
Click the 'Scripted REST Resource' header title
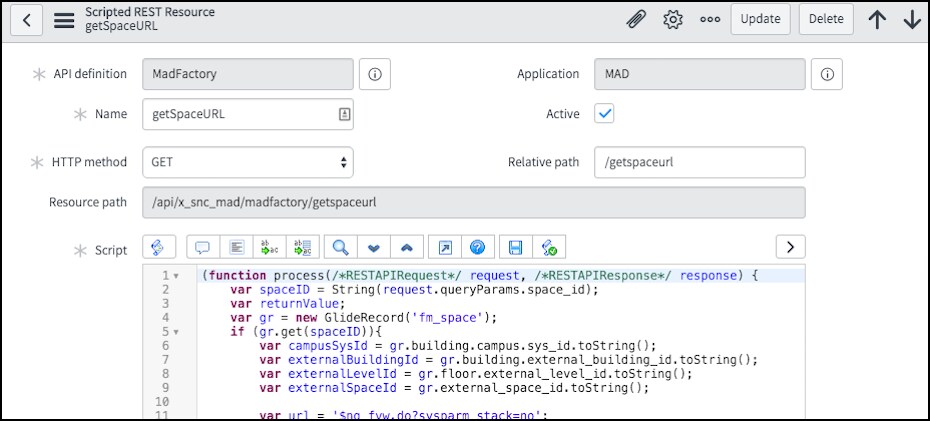150,12
